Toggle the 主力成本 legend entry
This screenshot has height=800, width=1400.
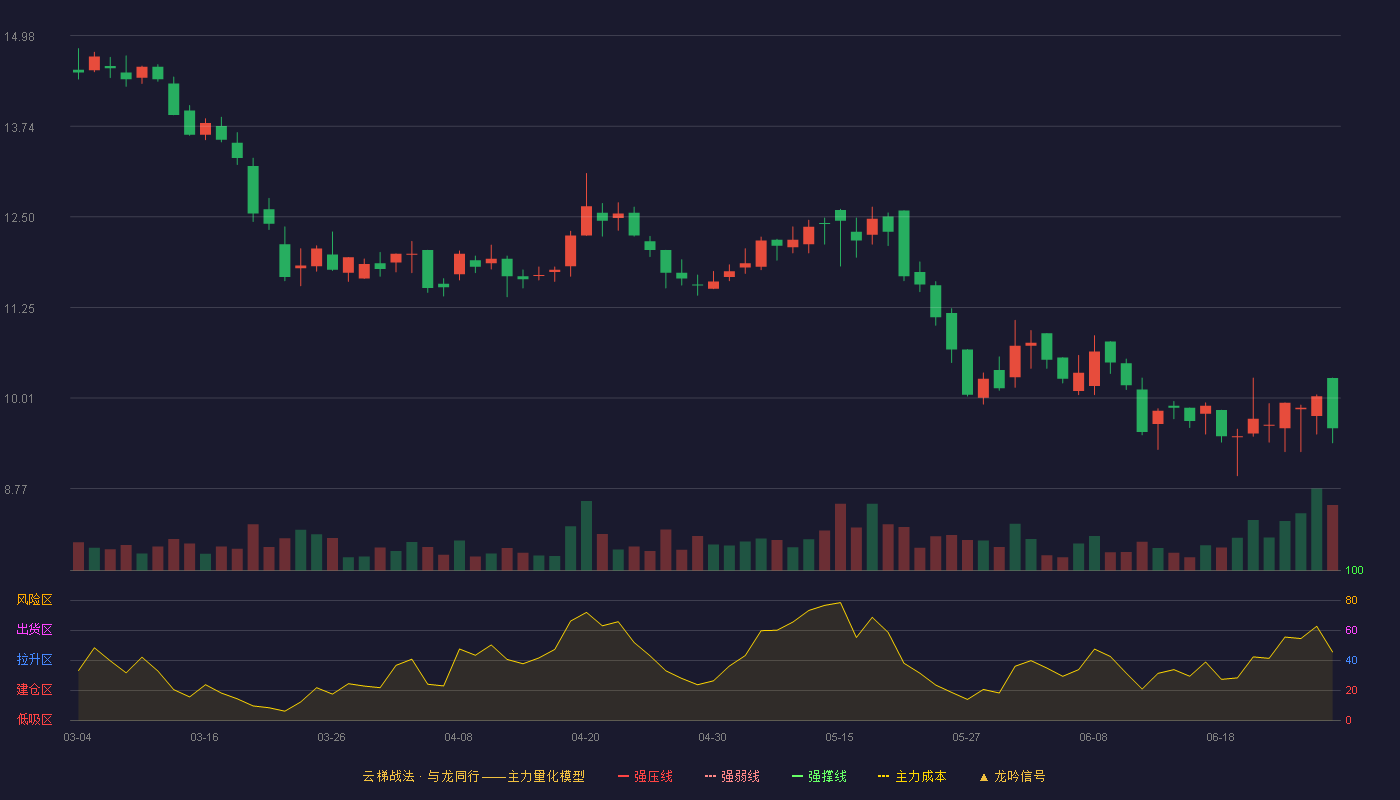pyautogui.click(x=912, y=776)
